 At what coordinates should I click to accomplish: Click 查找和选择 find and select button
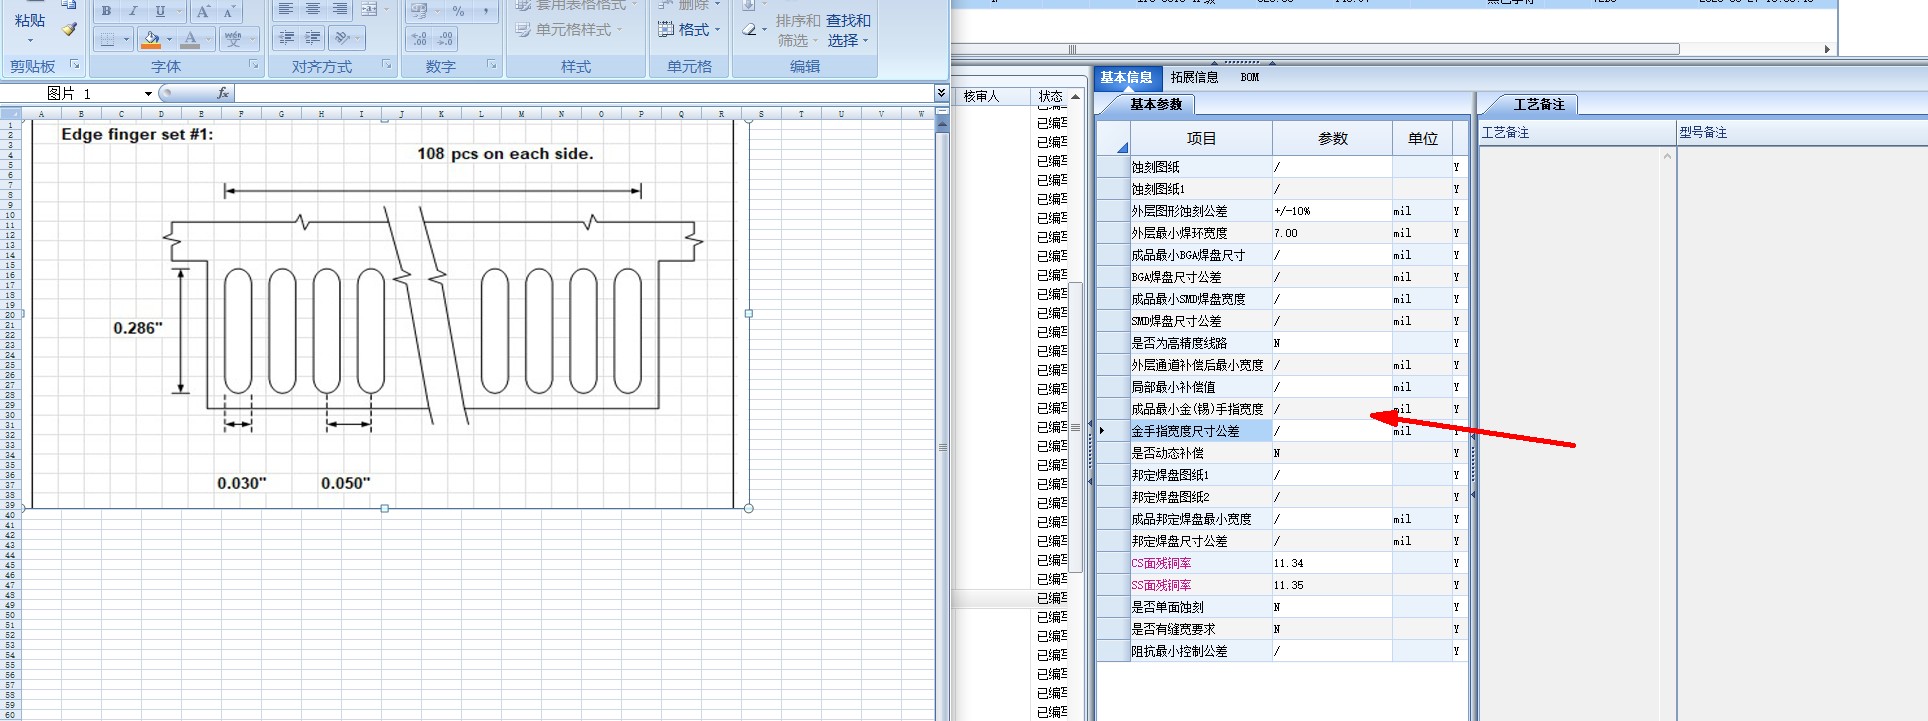click(x=848, y=30)
